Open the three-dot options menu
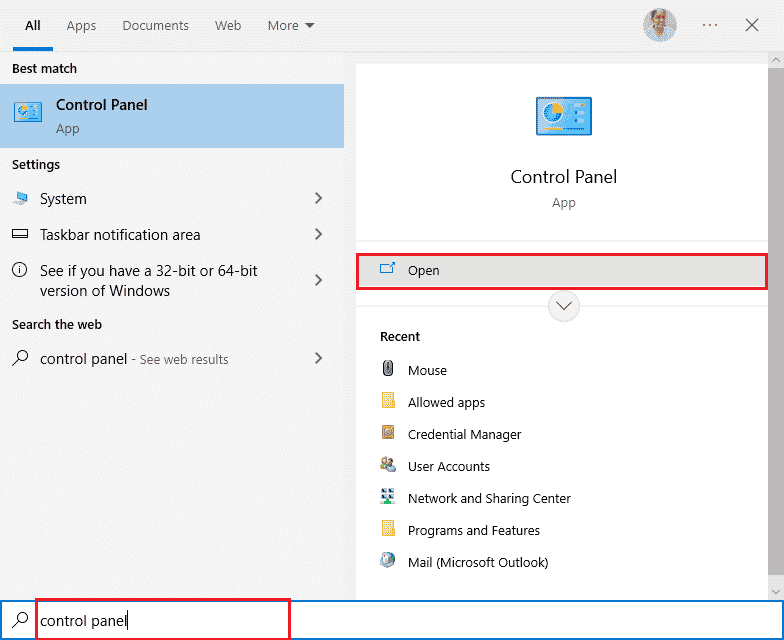784x640 pixels. point(710,25)
